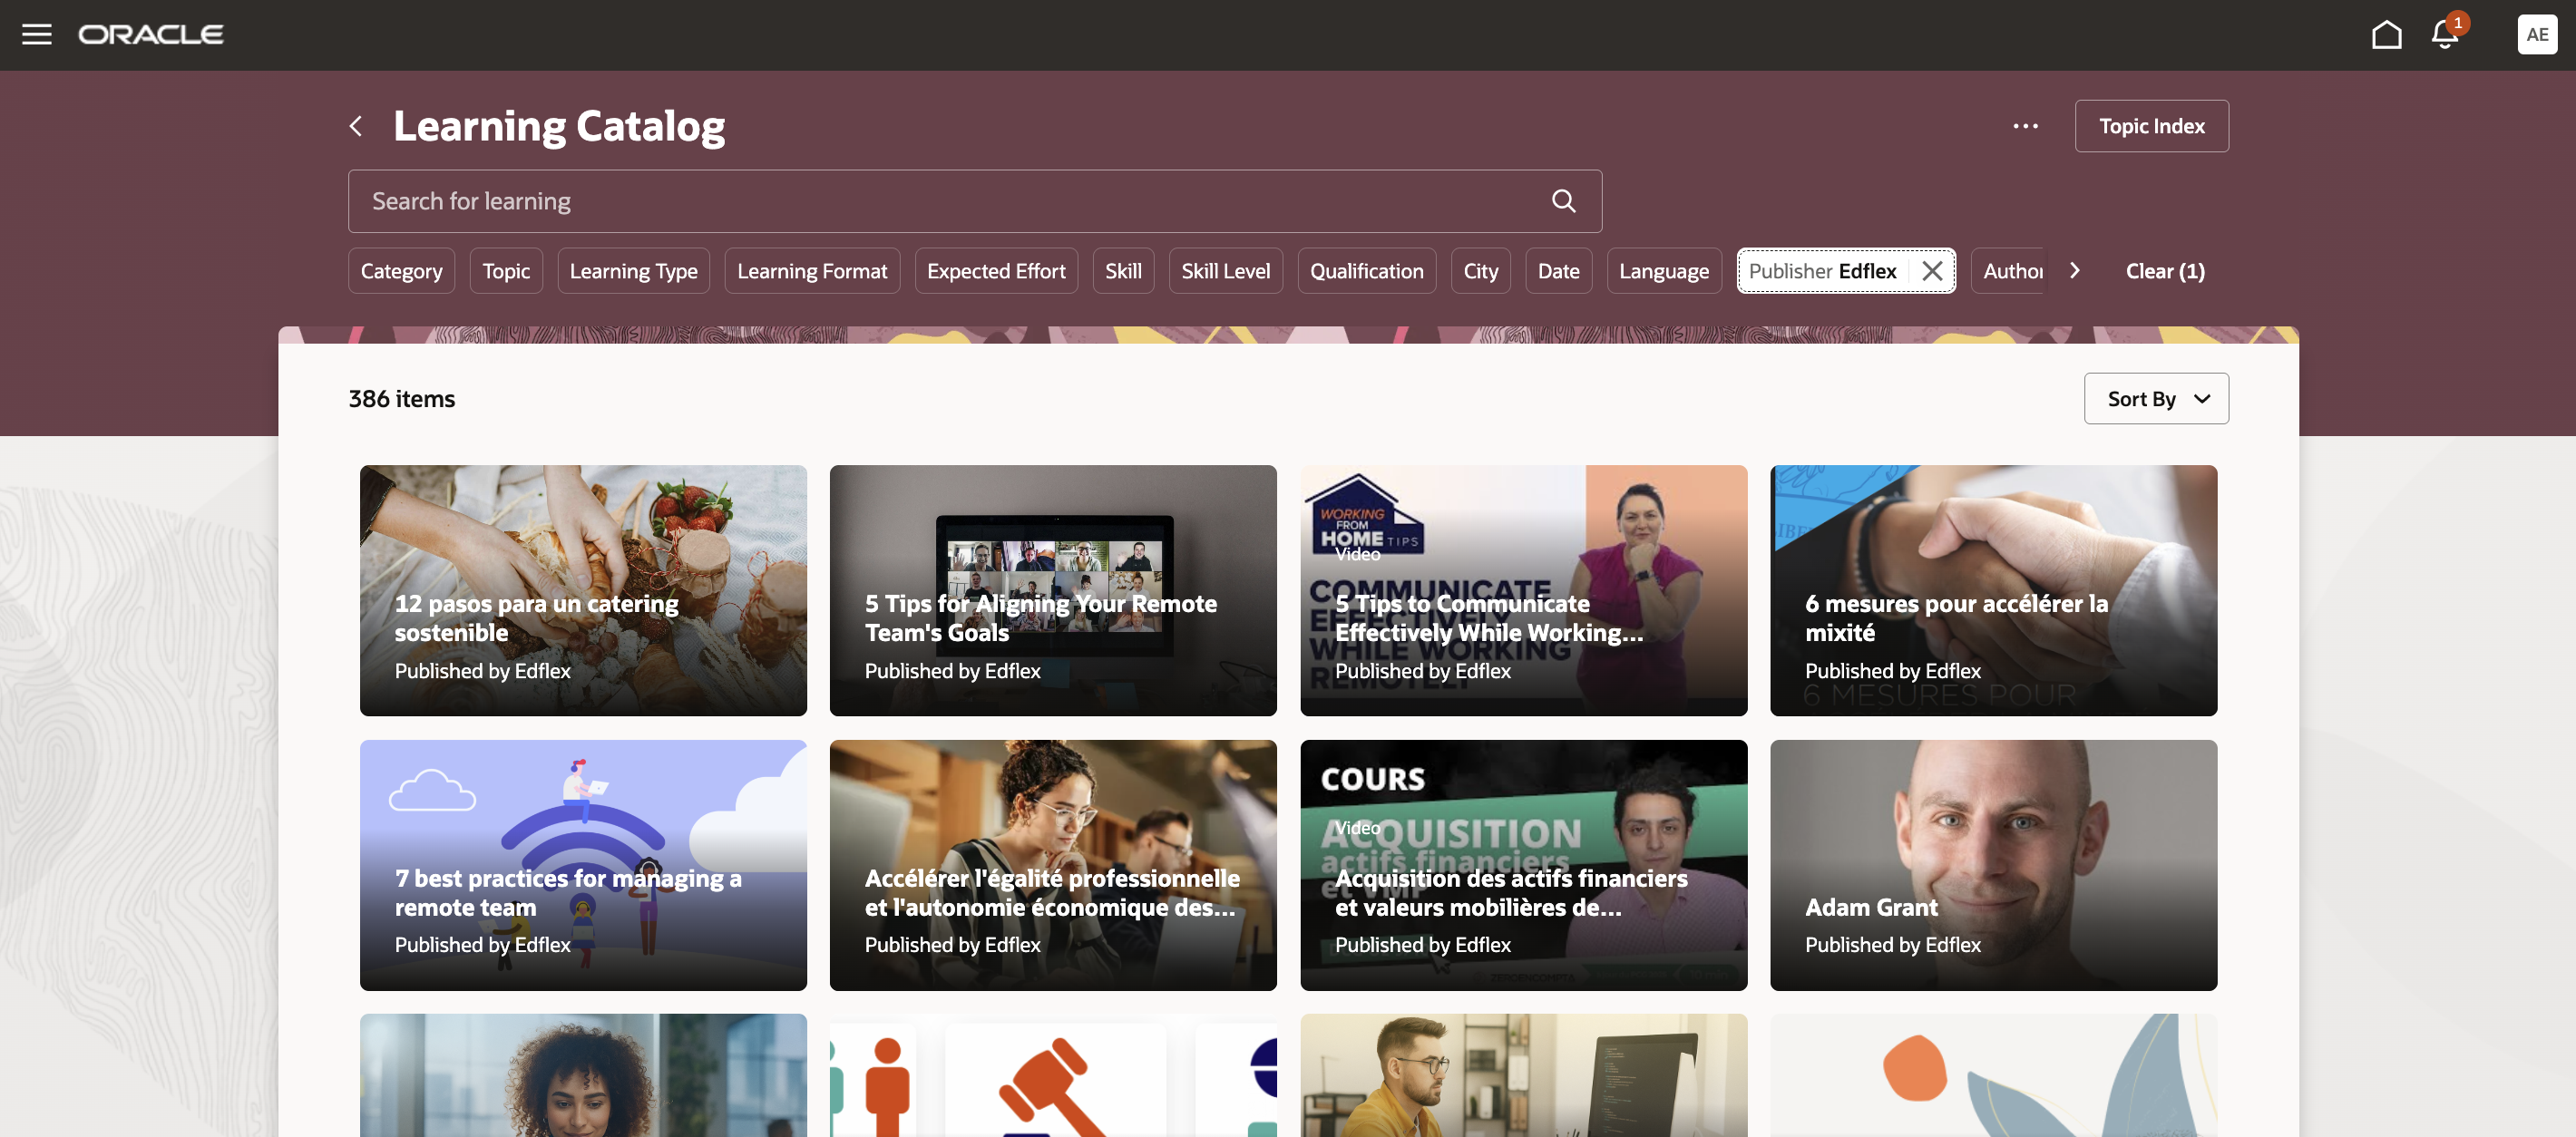
Task: Open the Adam Grant learning card
Action: click(x=1993, y=865)
